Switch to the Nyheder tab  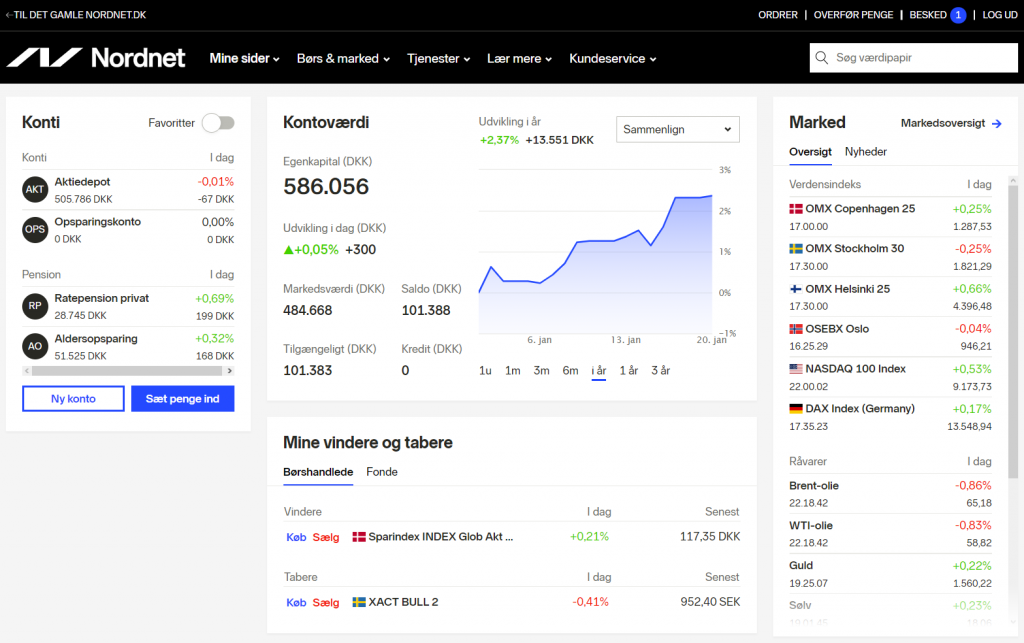(x=865, y=151)
